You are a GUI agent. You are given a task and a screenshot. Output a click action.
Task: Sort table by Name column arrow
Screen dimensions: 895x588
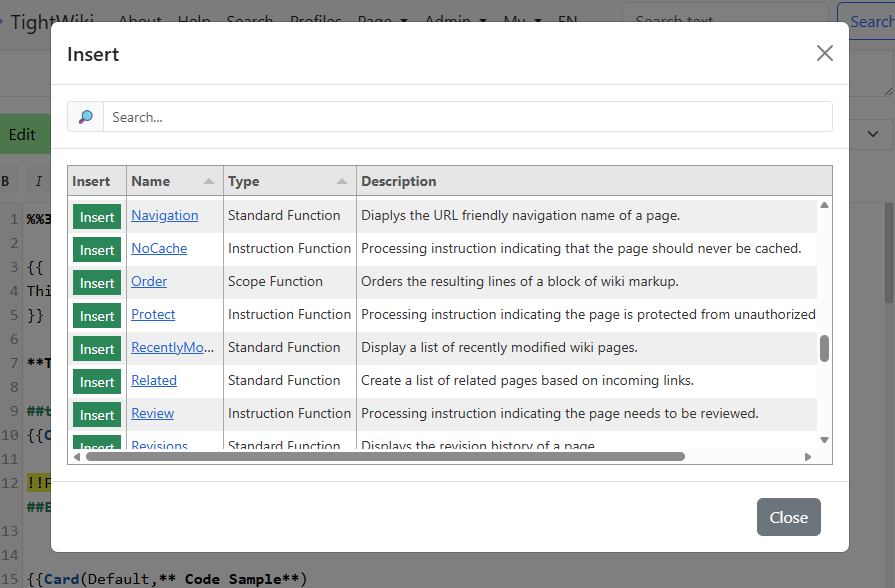tap(209, 182)
